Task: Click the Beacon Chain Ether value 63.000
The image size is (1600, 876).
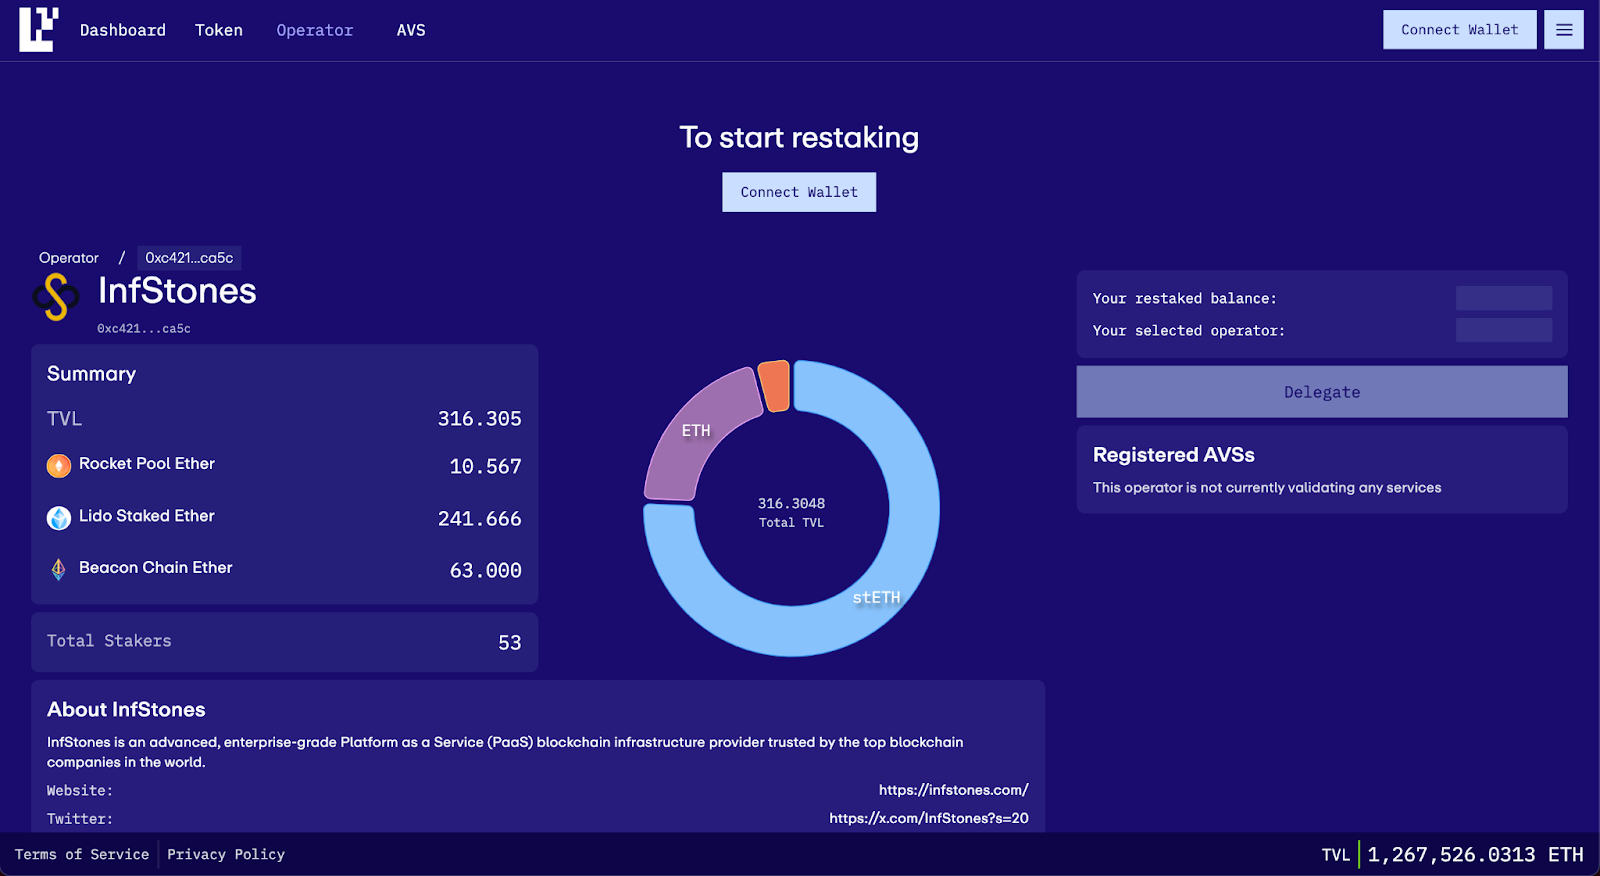Action: [486, 571]
